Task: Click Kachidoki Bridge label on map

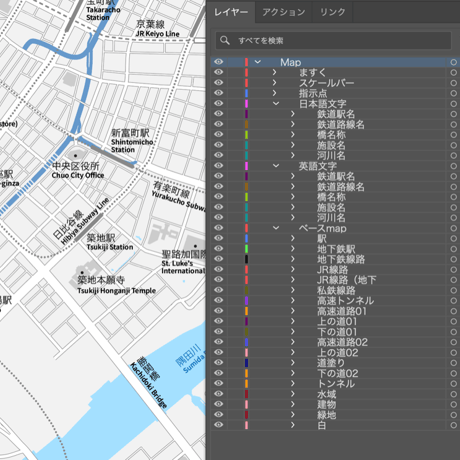Action: point(148,385)
